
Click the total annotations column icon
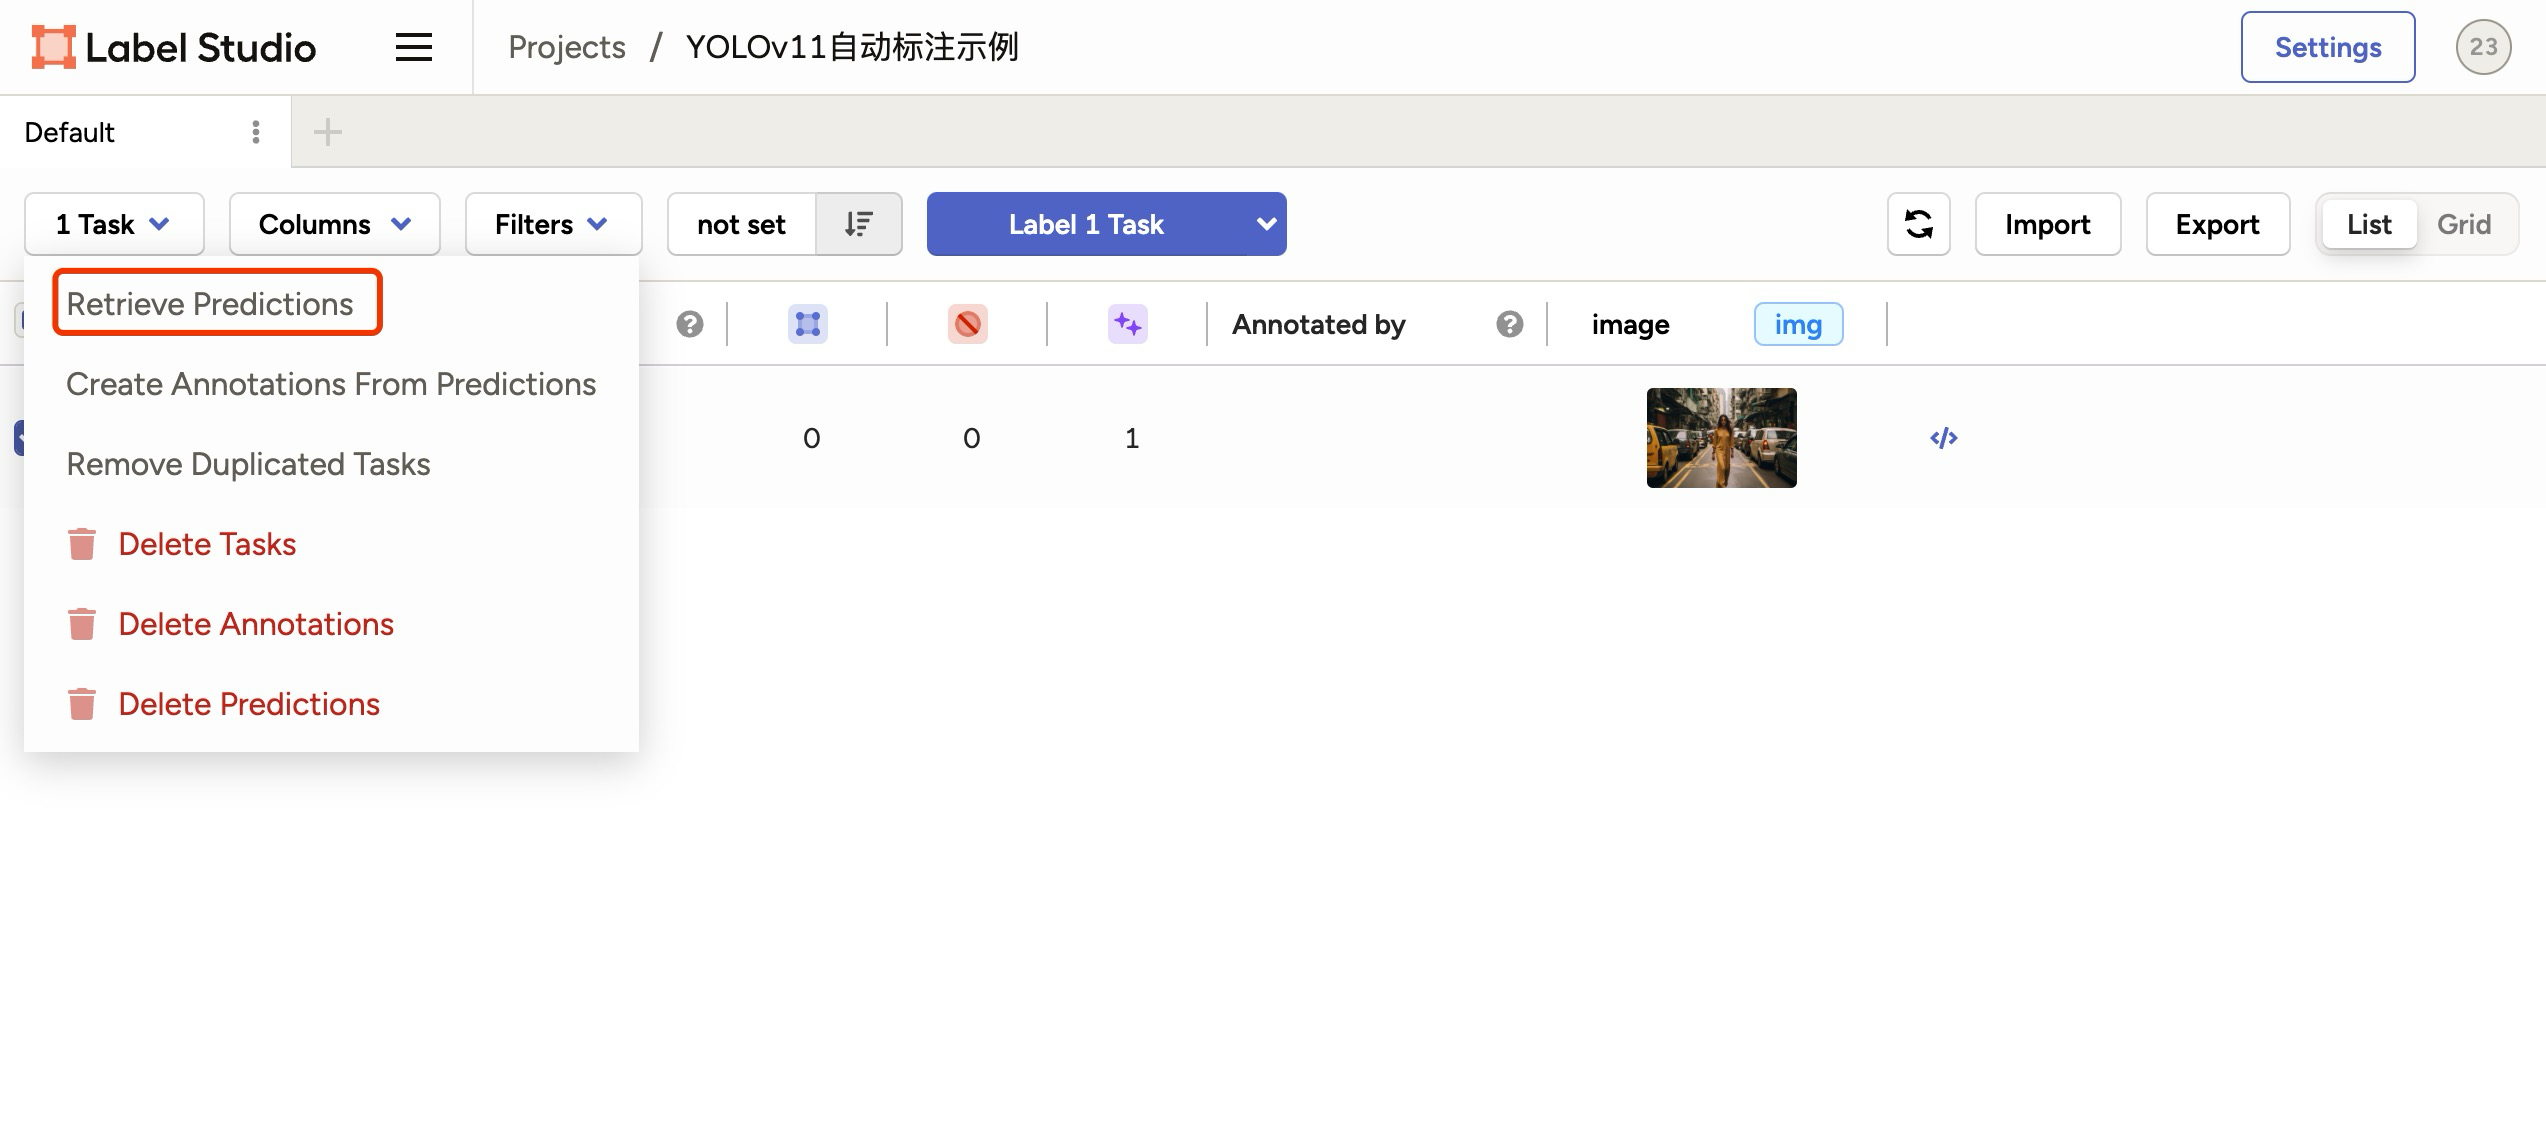click(807, 324)
